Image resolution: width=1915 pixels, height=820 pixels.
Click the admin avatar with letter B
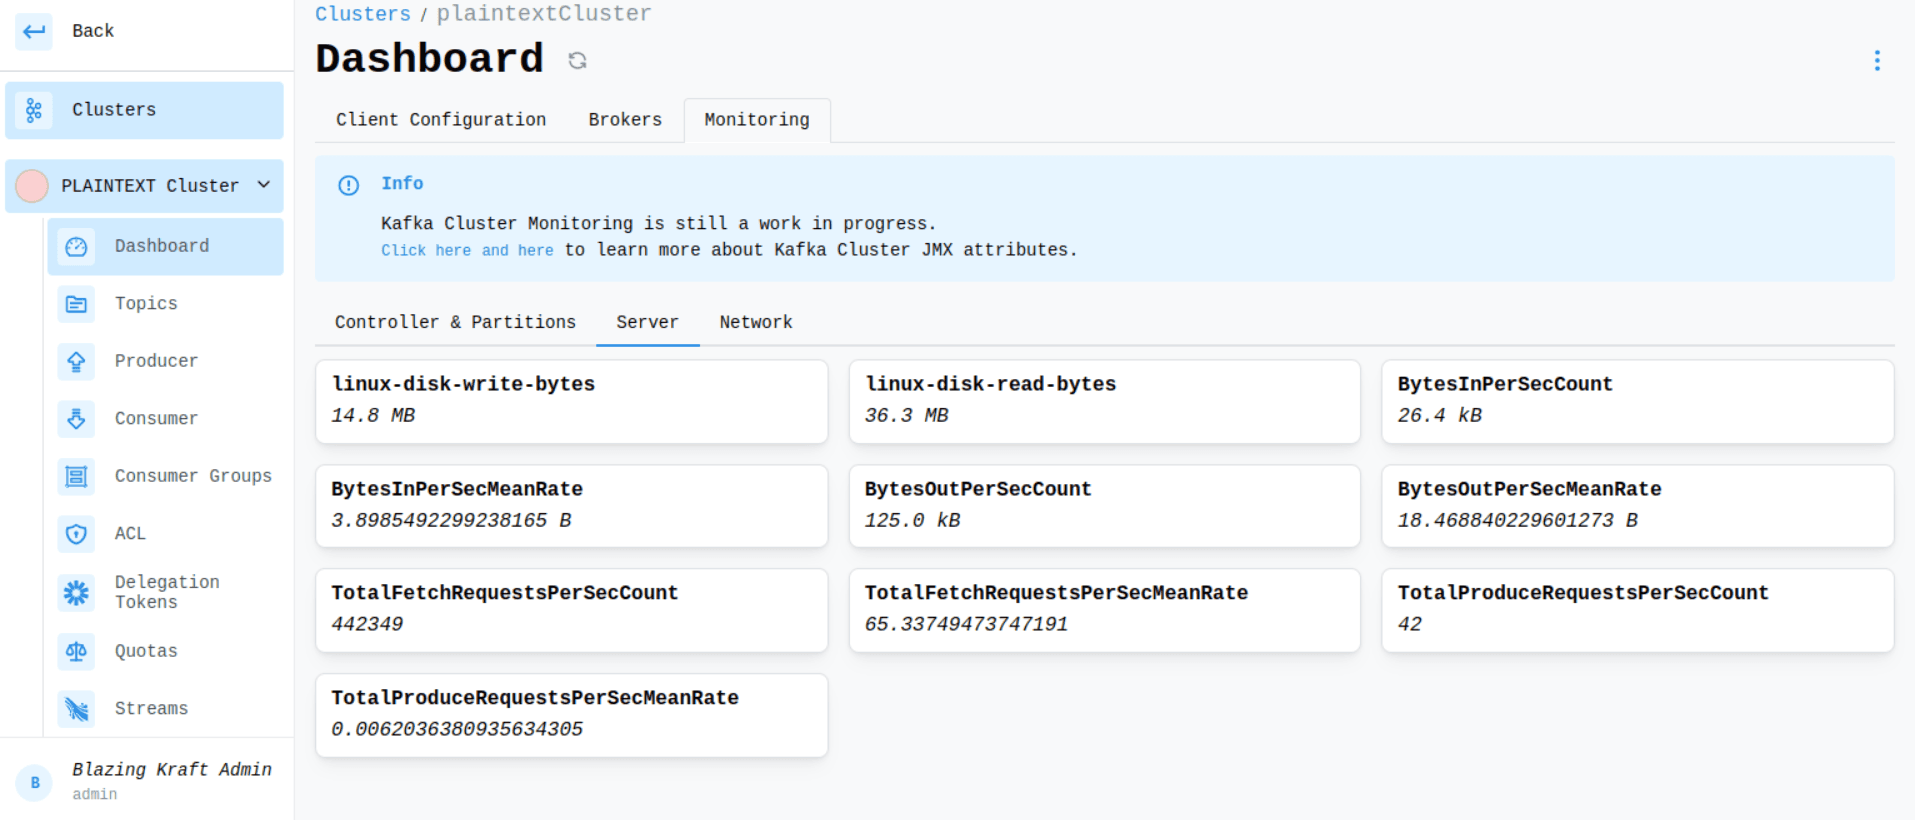click(x=35, y=783)
